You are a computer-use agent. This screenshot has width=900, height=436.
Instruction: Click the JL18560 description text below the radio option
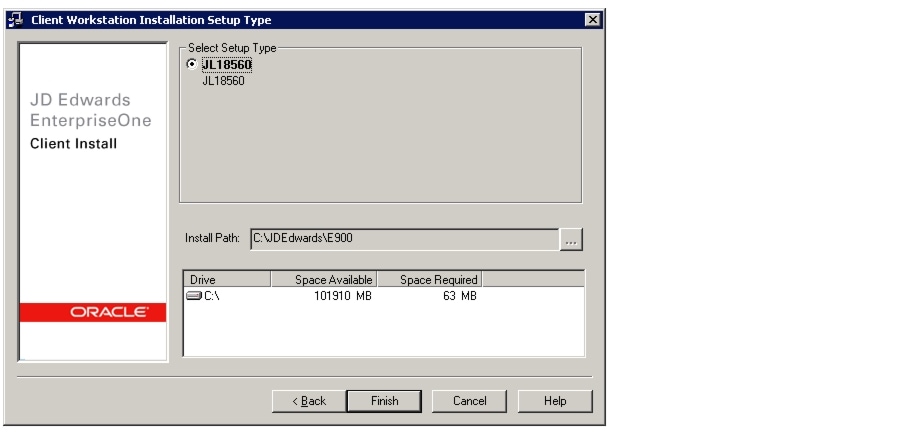(x=223, y=81)
